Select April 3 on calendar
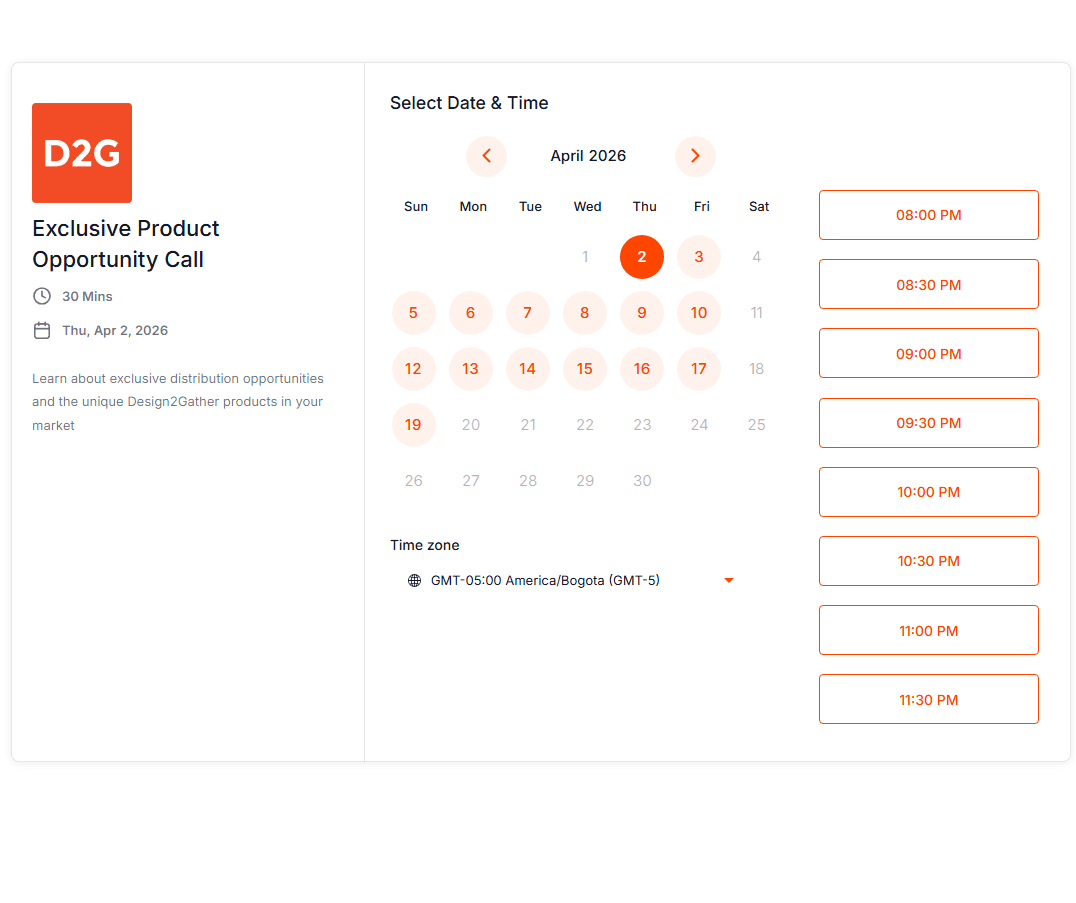This screenshot has width=1076, height=903. click(x=699, y=257)
